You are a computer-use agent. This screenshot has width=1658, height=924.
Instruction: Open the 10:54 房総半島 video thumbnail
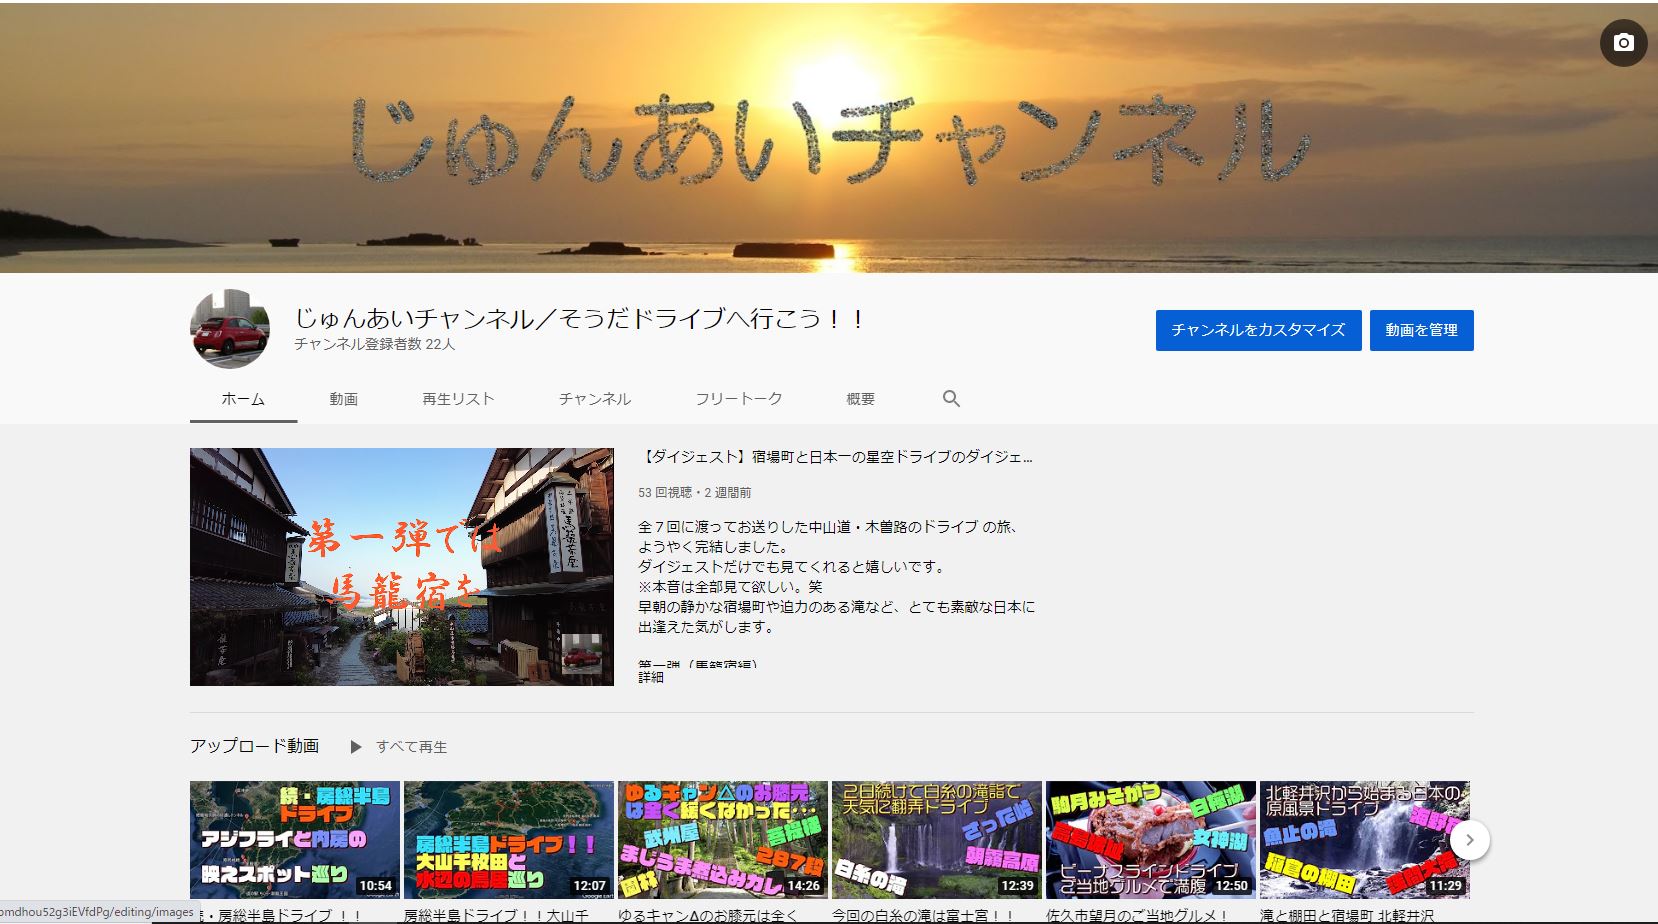point(295,840)
